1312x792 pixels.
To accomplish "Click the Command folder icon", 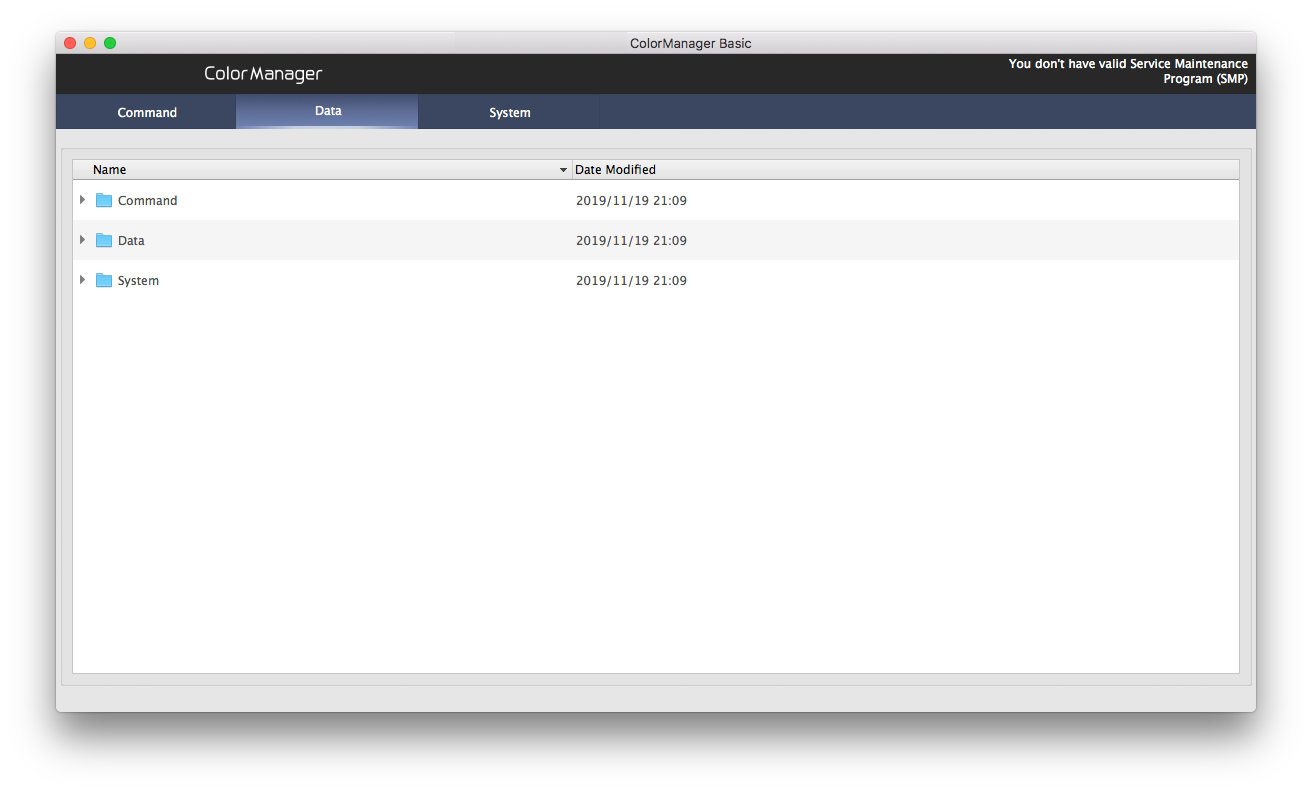I will (x=104, y=200).
